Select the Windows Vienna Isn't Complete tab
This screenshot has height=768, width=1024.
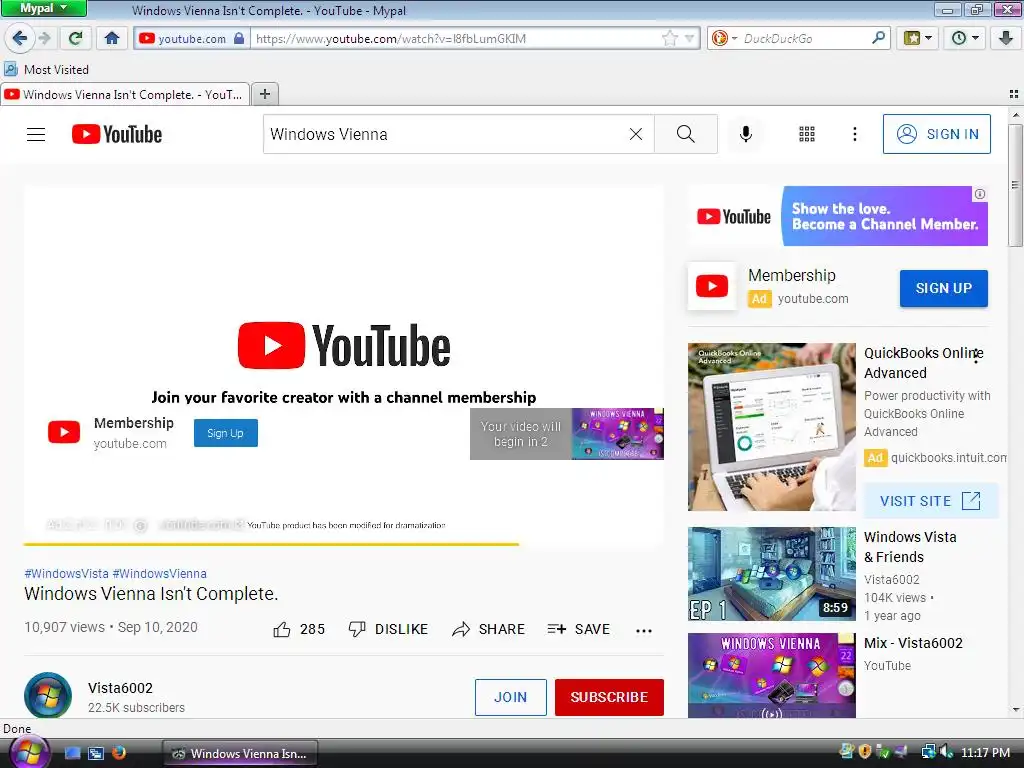tap(125, 94)
